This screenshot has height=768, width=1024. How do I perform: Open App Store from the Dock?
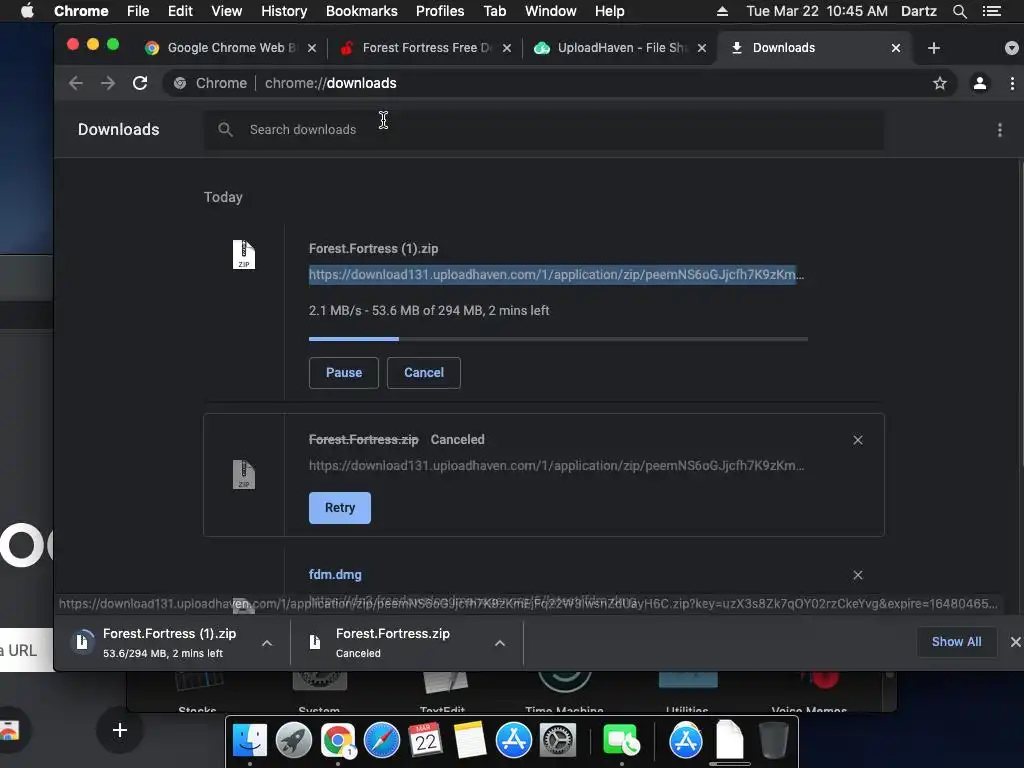coord(513,741)
